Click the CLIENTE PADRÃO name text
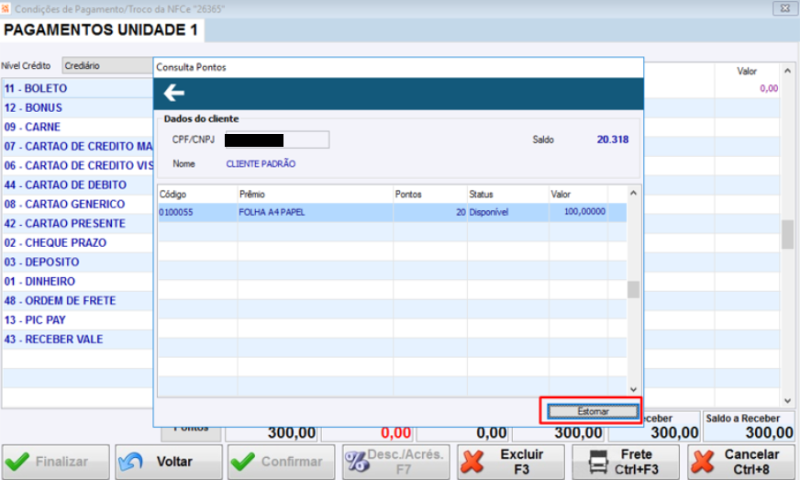The image size is (800, 480). click(261, 164)
